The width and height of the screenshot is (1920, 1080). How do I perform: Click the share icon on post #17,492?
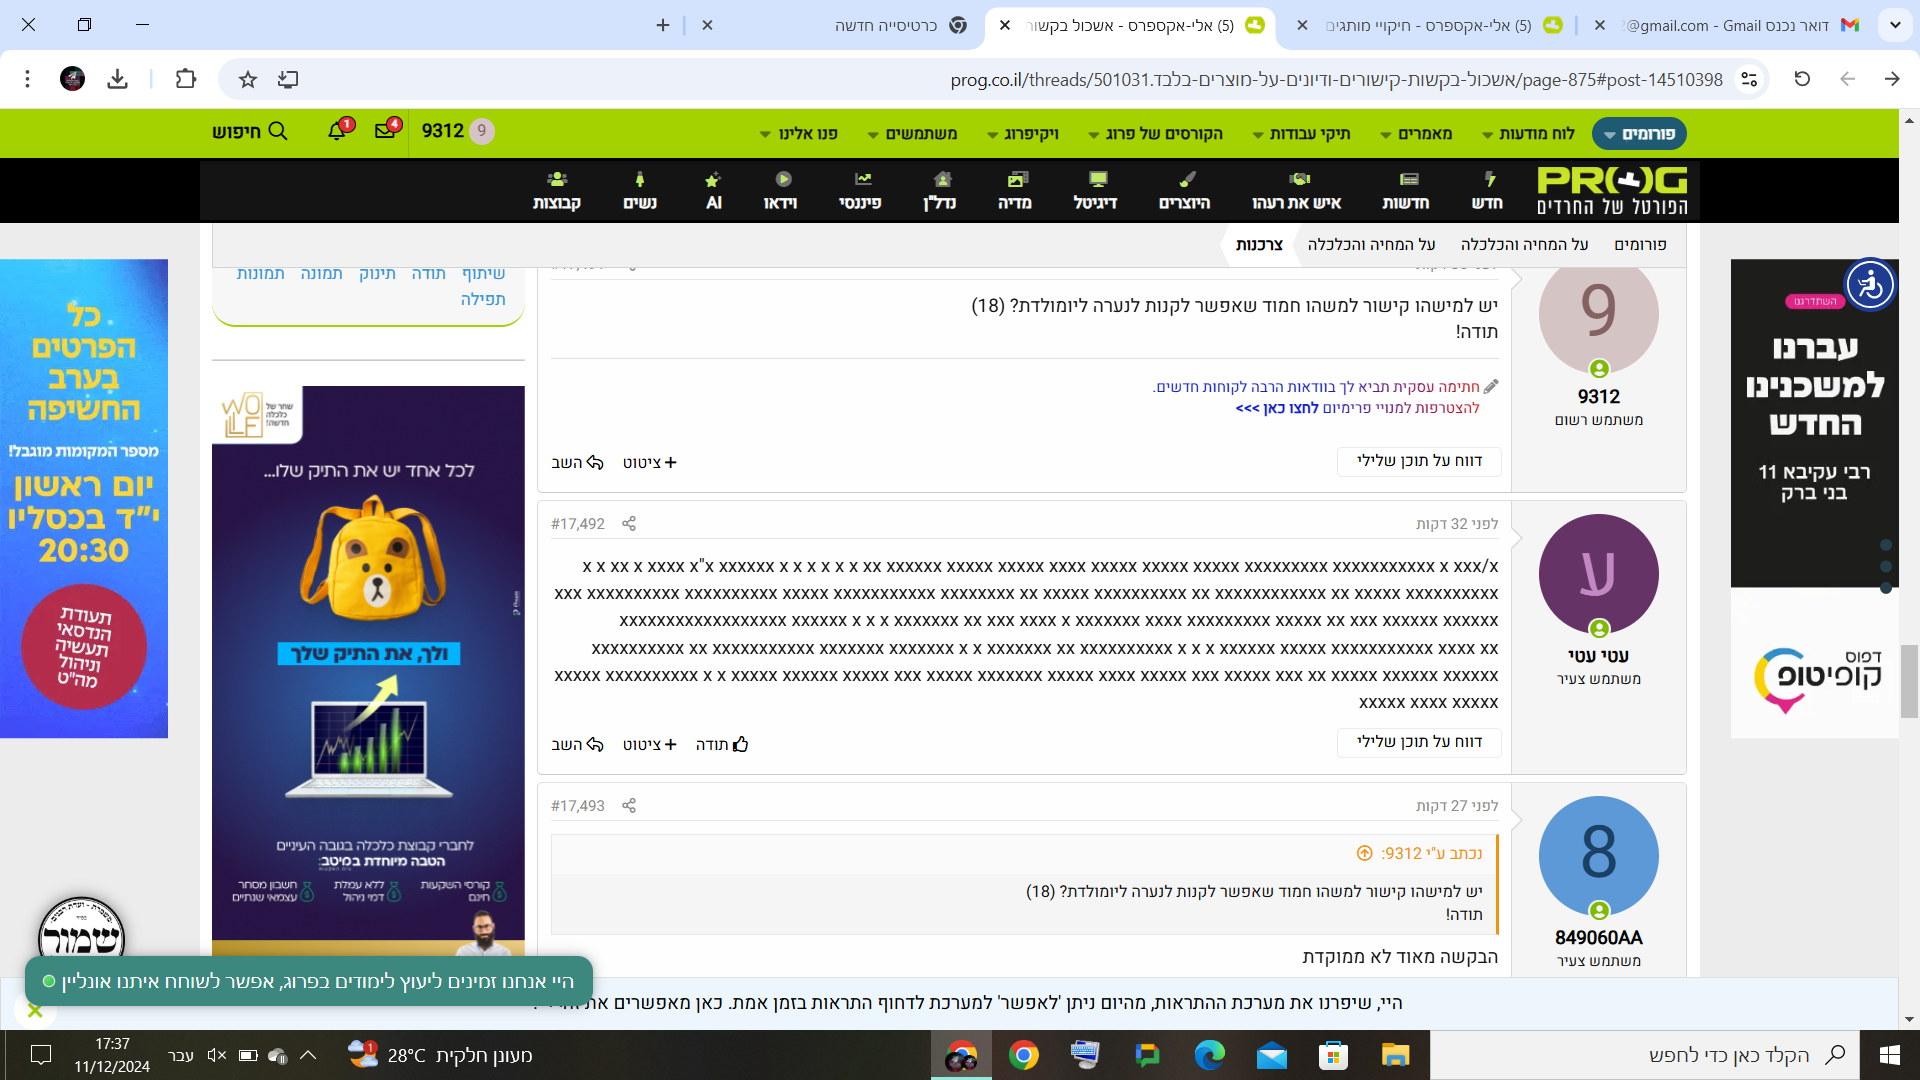[629, 523]
